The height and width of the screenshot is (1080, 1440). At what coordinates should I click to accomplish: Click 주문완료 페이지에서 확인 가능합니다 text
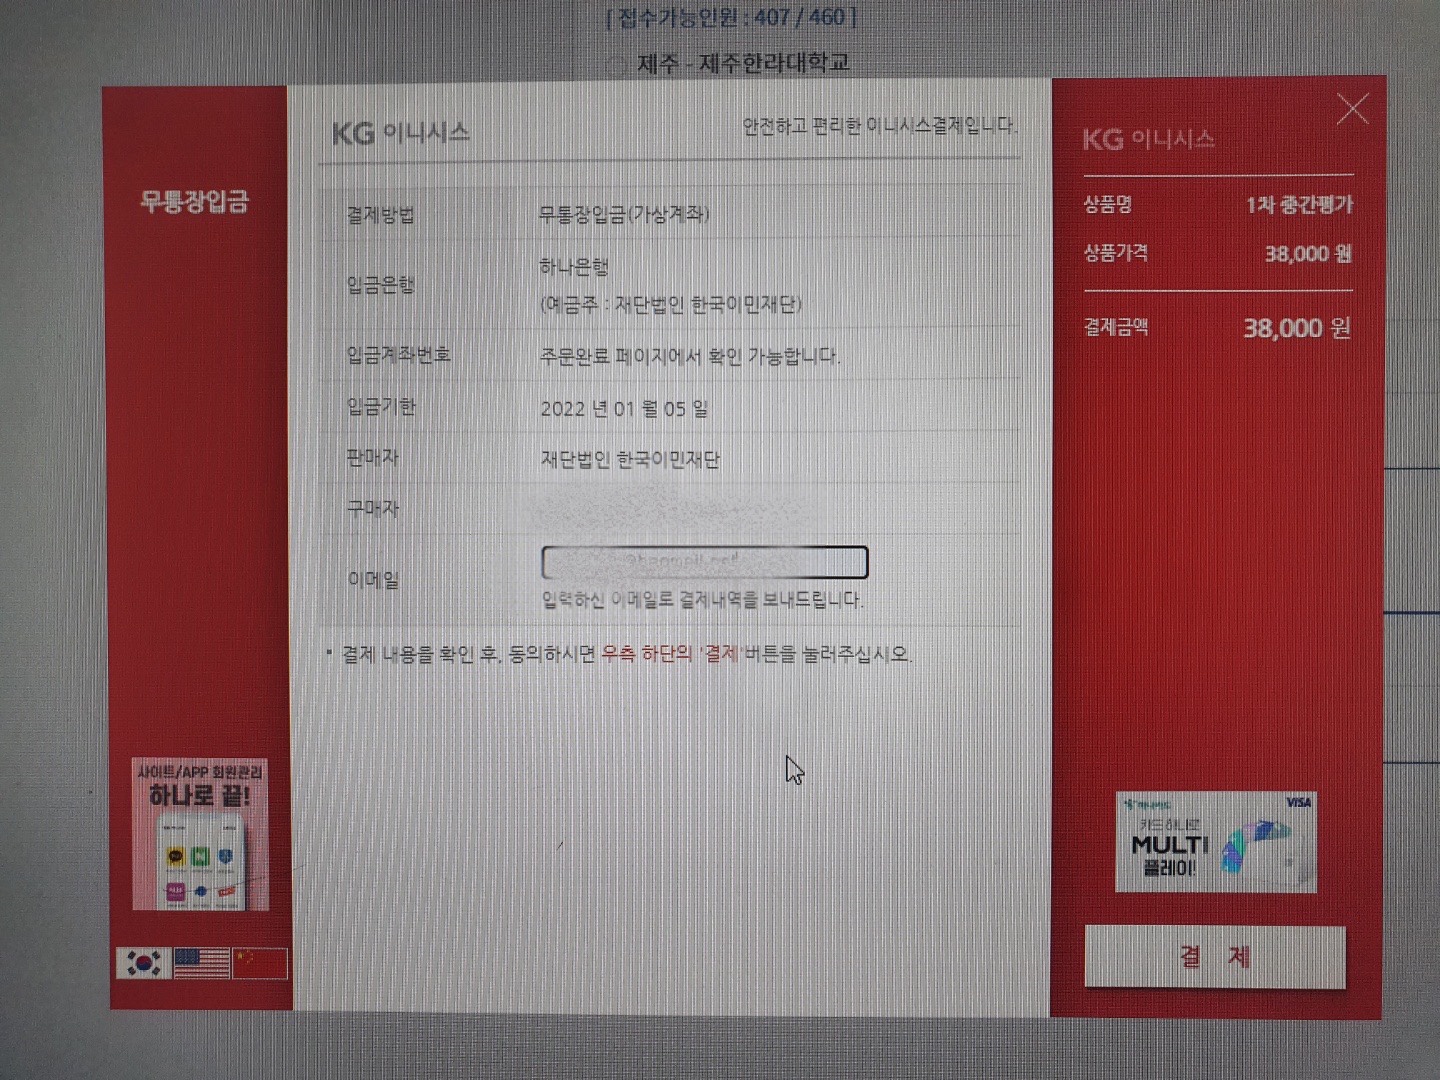tap(690, 356)
